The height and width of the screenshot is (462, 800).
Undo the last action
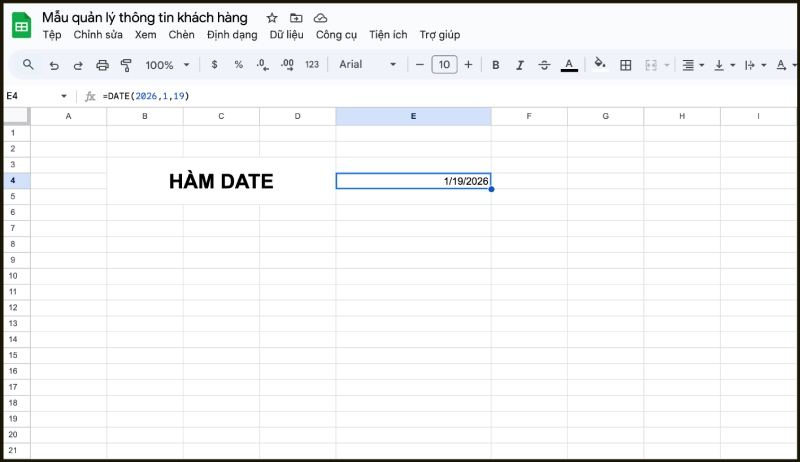[x=54, y=65]
